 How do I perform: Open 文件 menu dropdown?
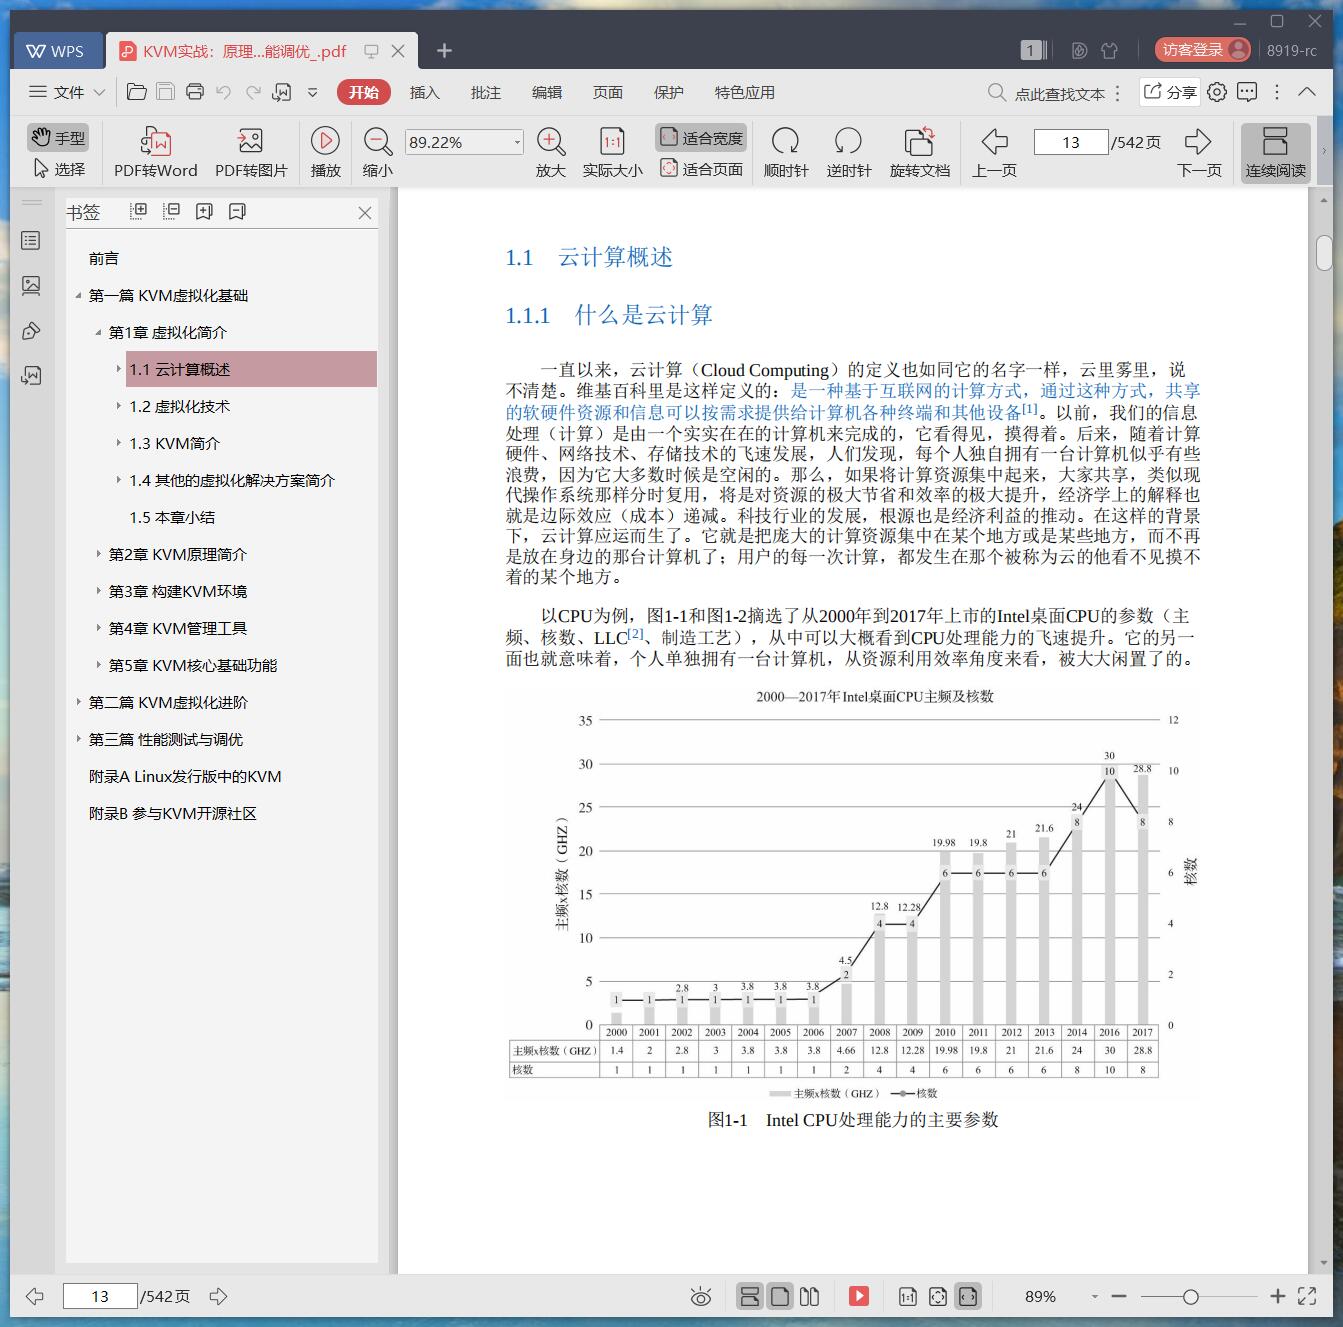tap(66, 92)
